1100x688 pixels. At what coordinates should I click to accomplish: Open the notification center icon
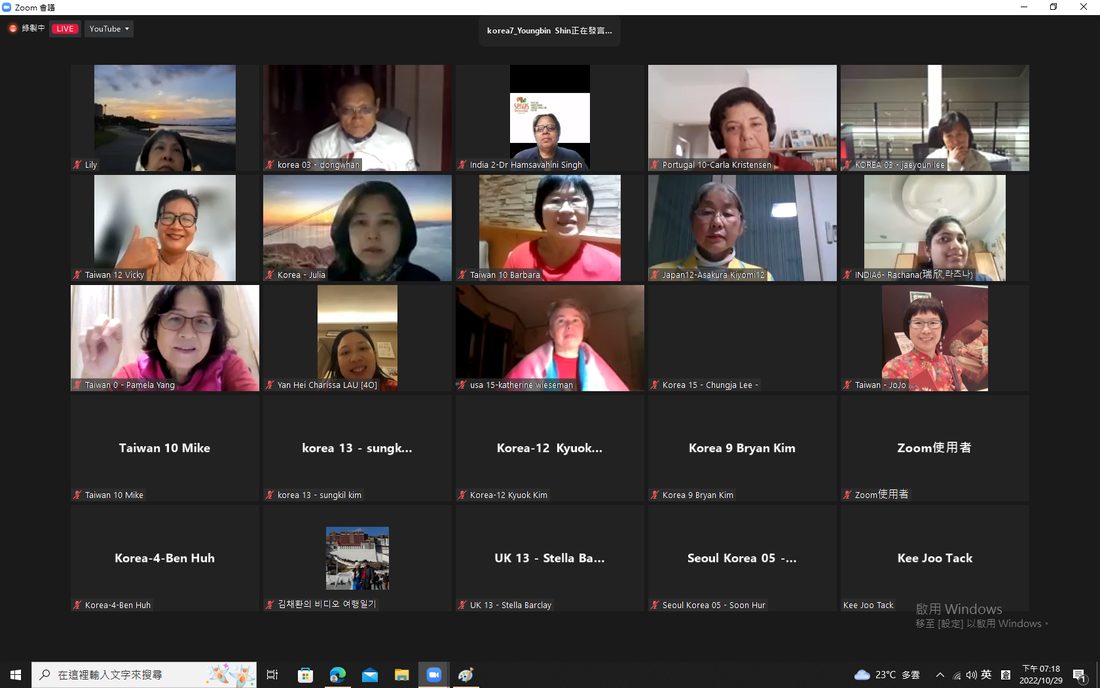[x=1080, y=675]
